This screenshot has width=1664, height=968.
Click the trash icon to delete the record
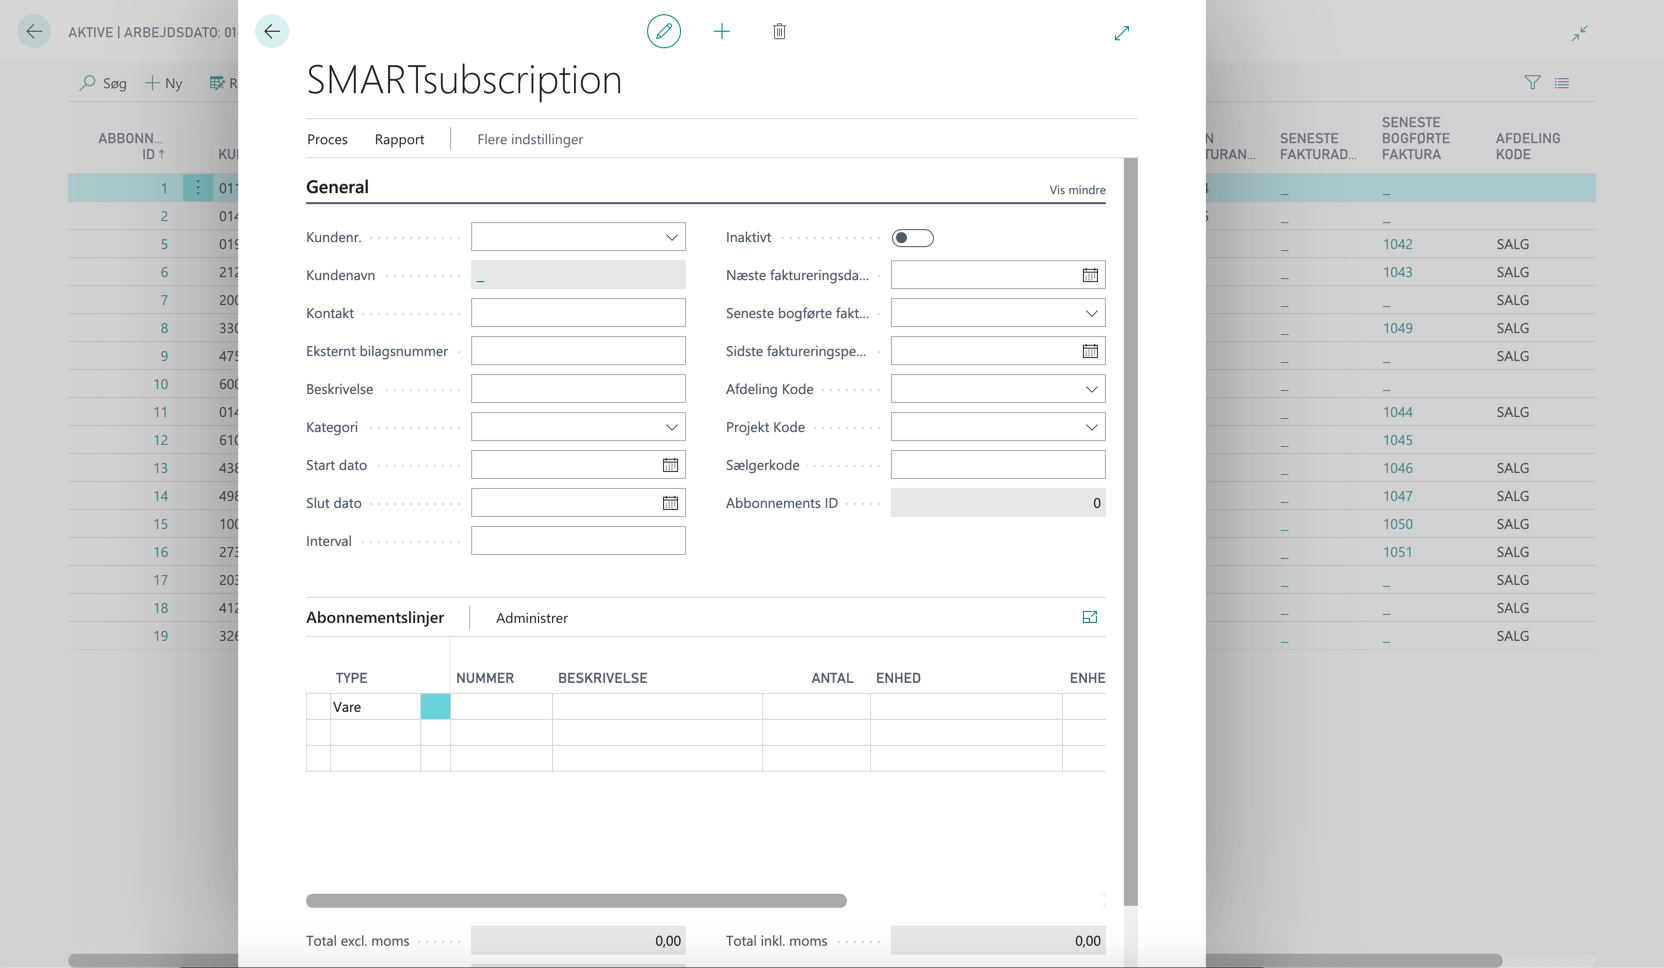779,32
